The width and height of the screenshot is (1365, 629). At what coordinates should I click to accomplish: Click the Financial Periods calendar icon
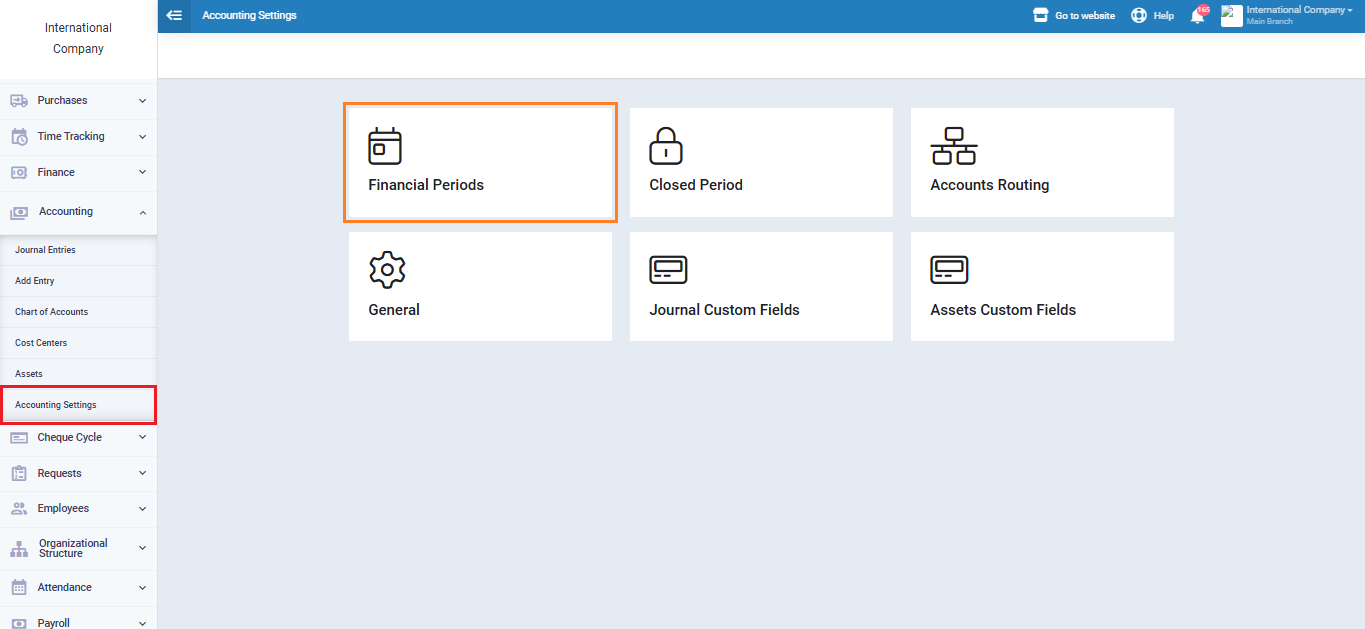point(385,146)
